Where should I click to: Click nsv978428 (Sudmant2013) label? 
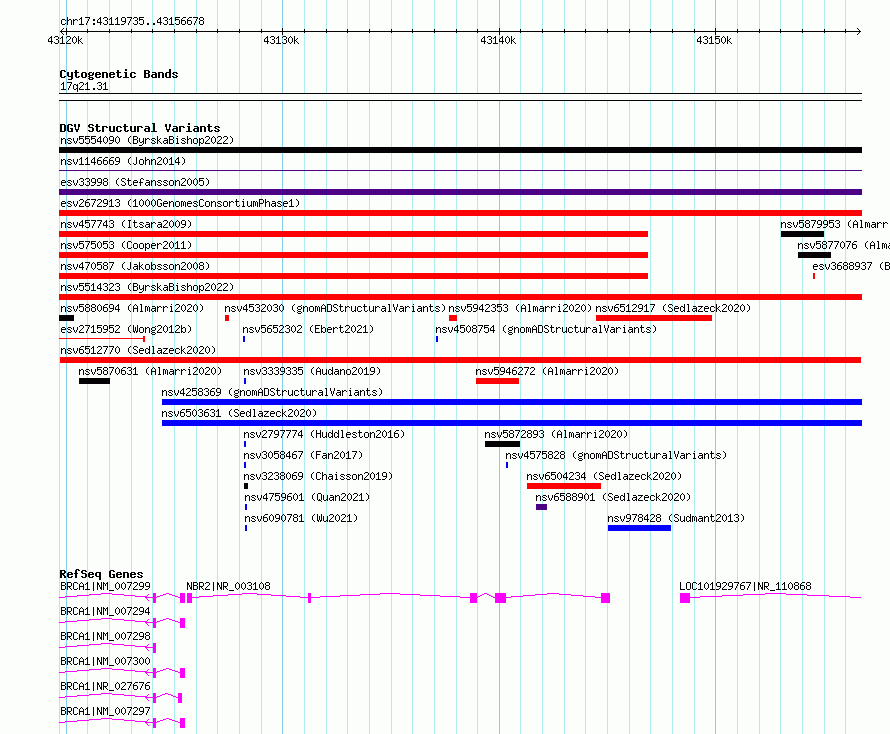[676, 518]
